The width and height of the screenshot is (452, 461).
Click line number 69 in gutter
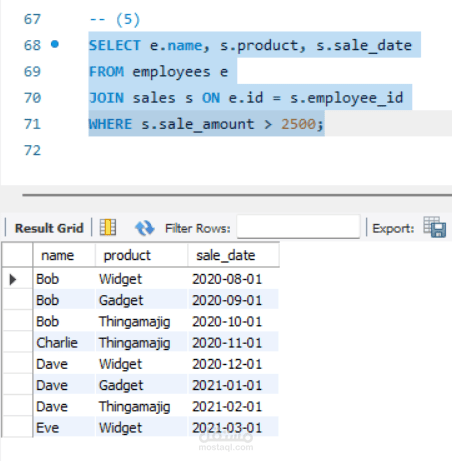tap(32, 72)
